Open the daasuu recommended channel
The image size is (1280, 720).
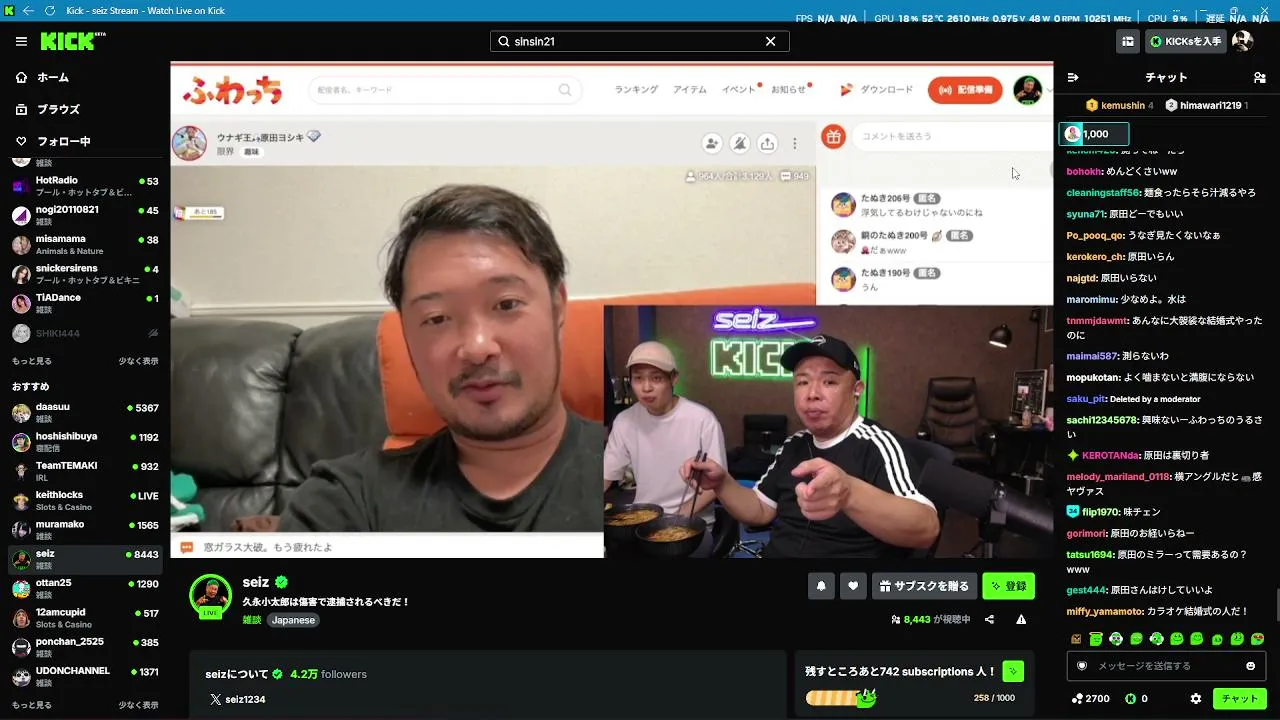click(85, 412)
